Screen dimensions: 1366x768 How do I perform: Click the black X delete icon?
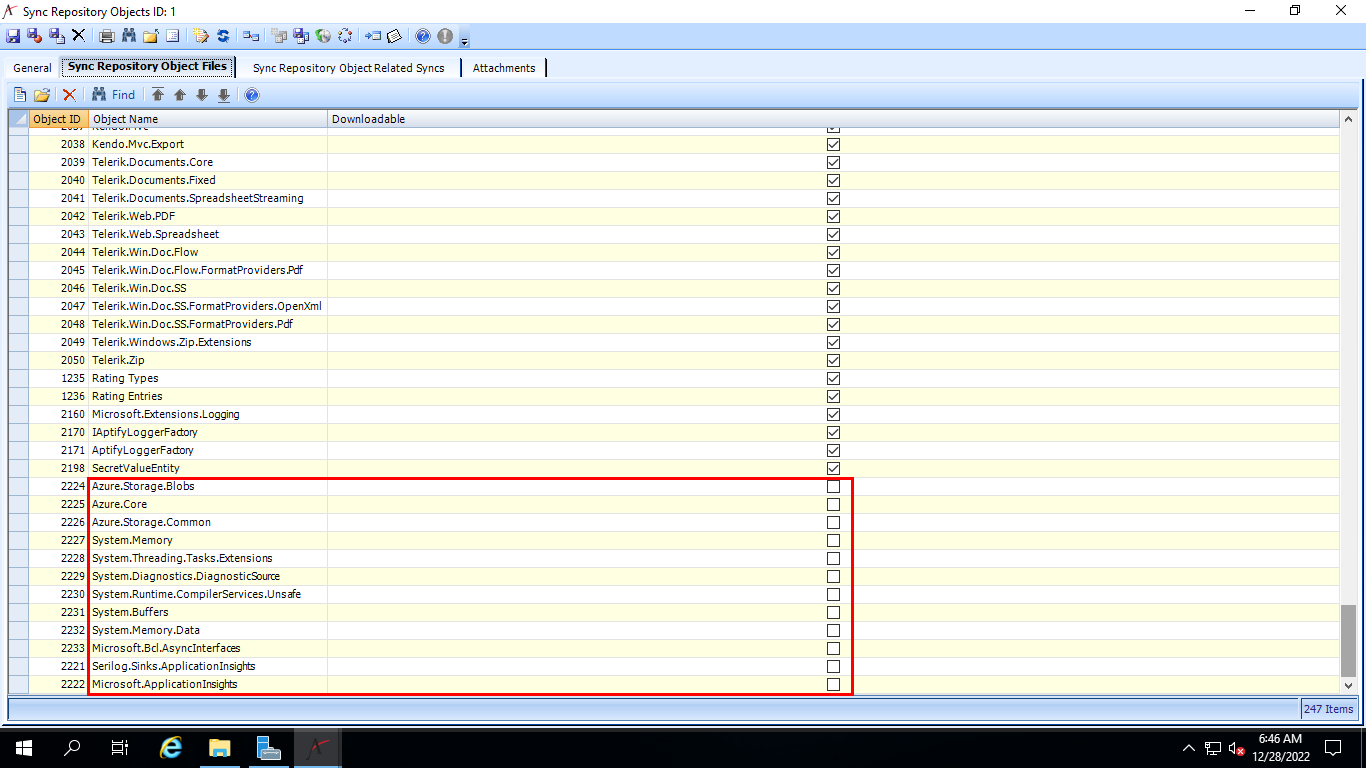(78, 36)
